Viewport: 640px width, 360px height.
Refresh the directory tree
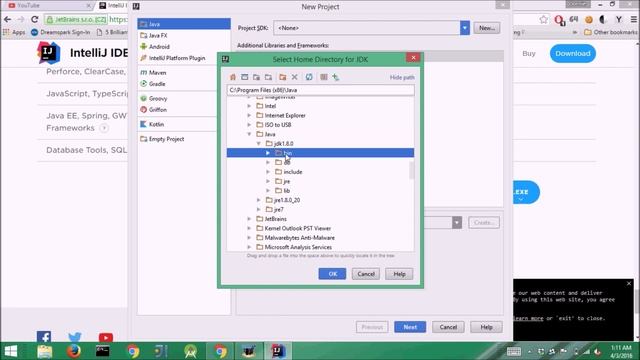coord(309,77)
